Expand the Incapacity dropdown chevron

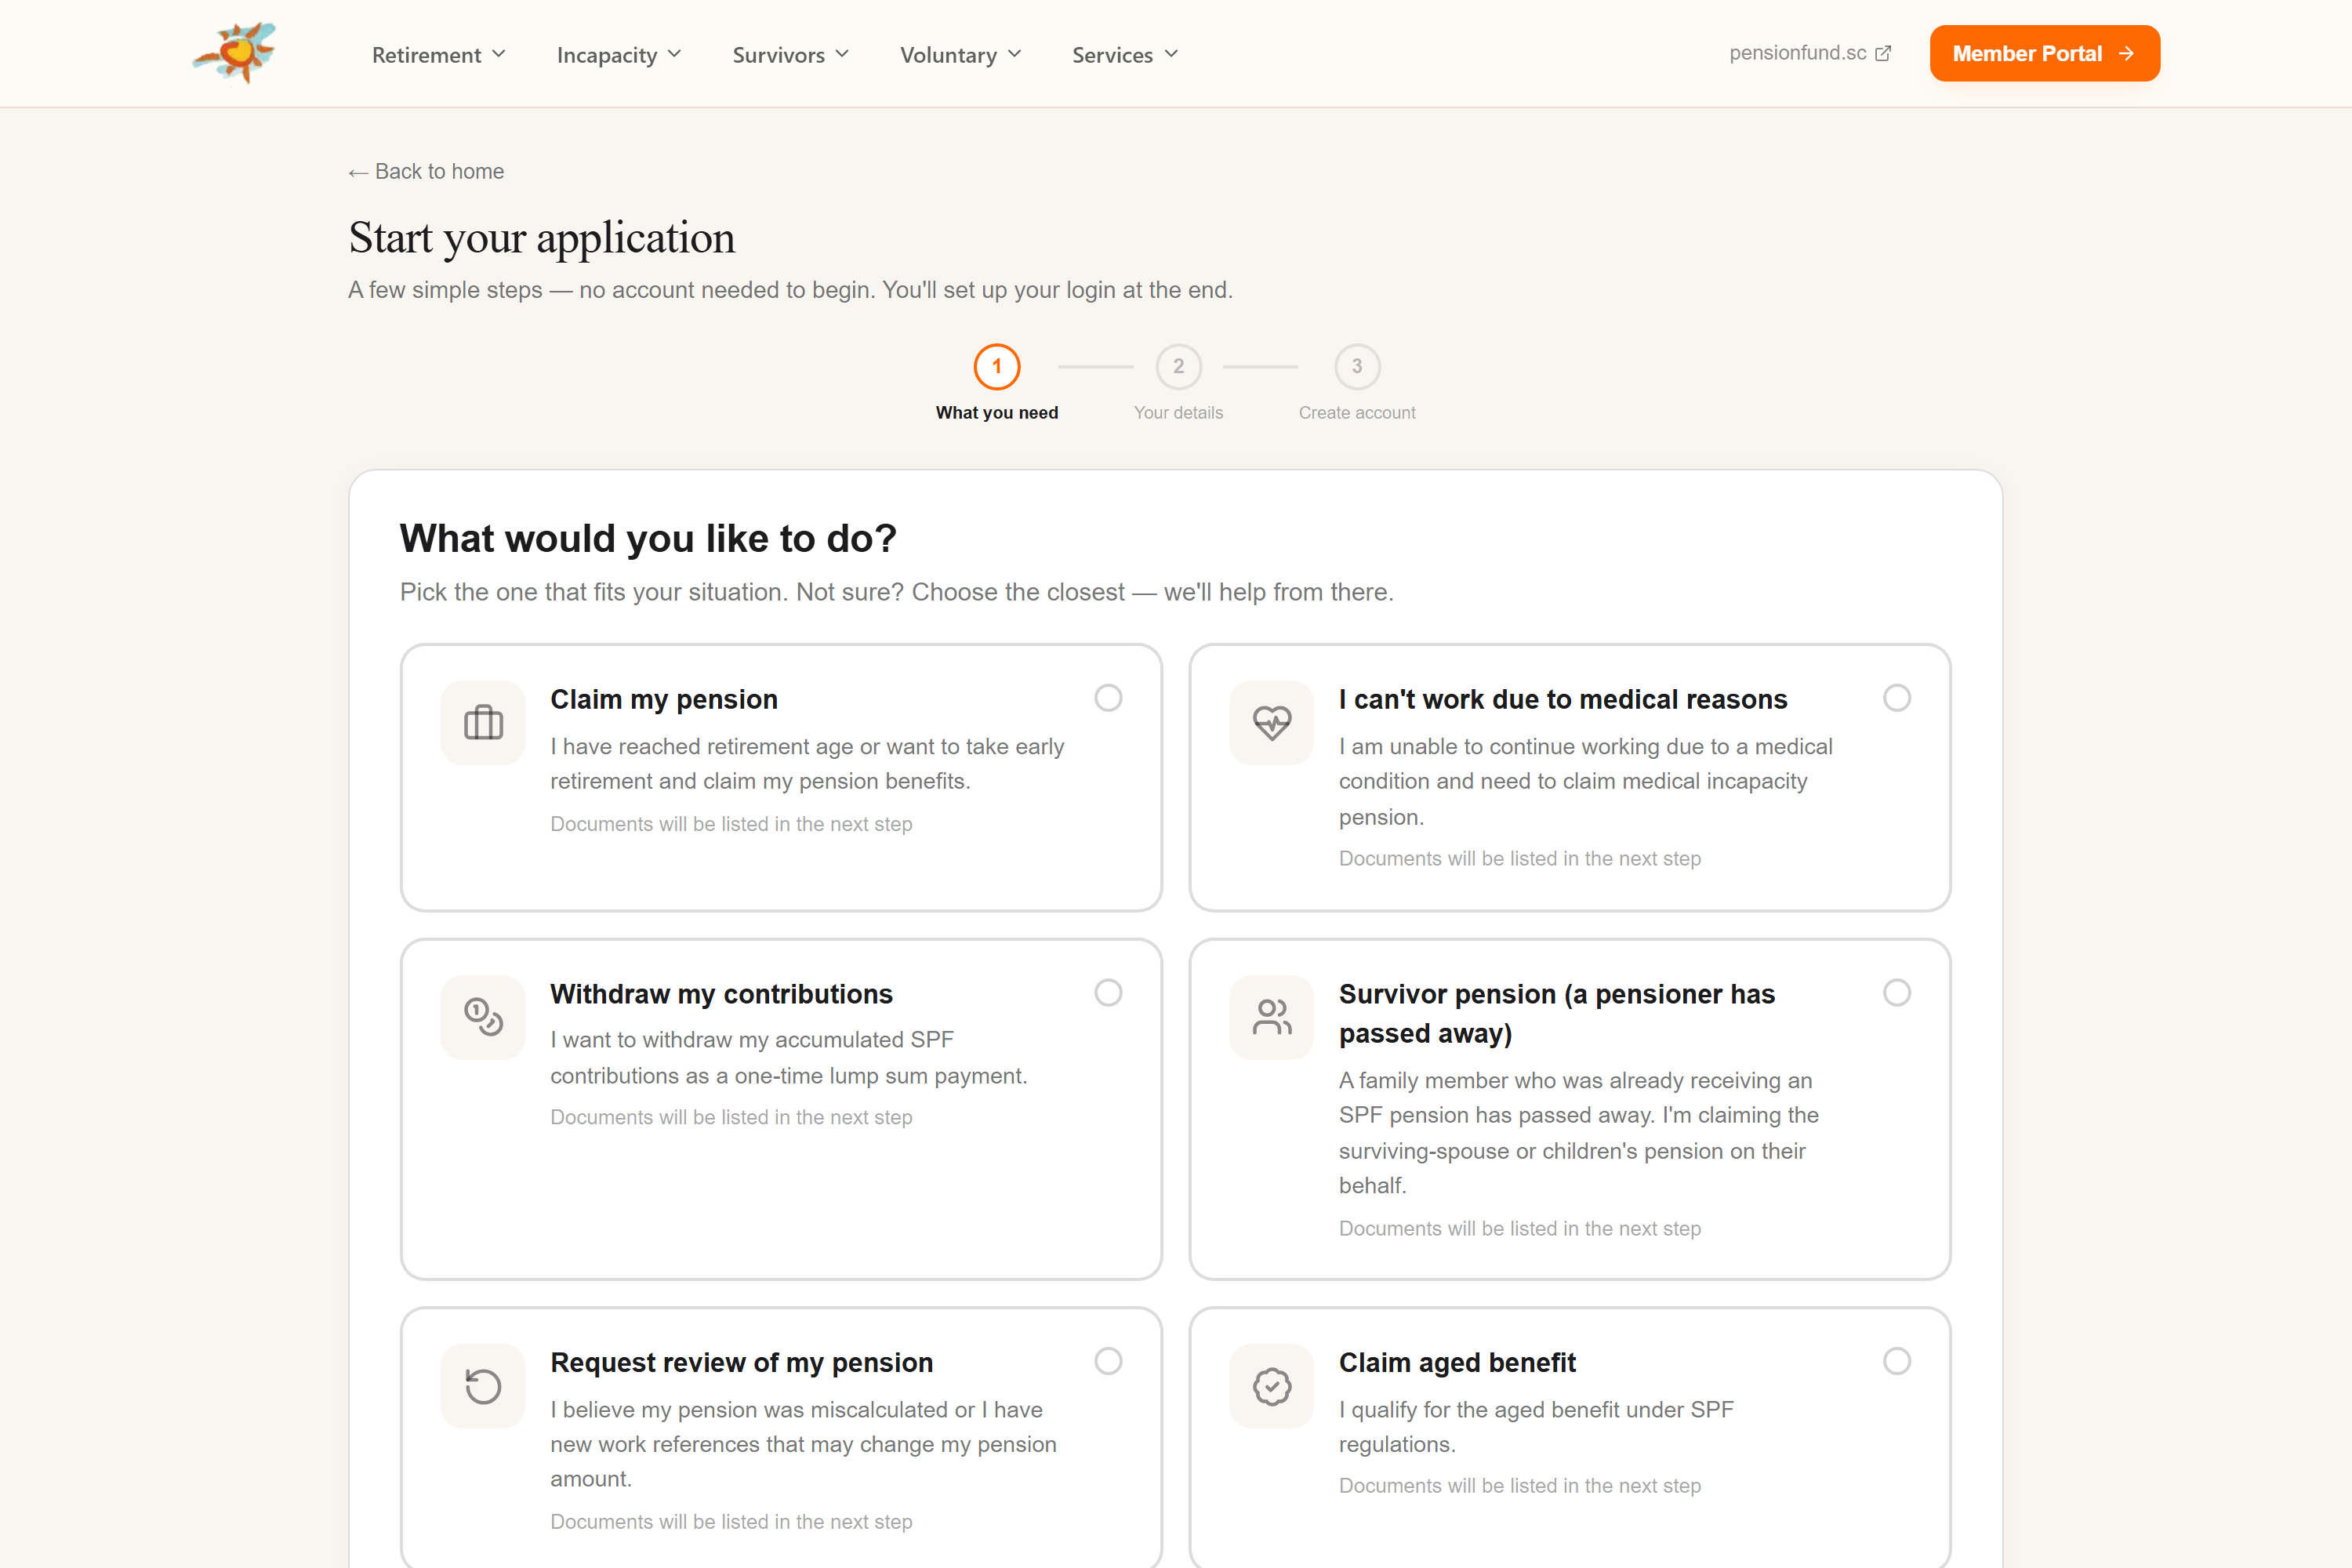(x=674, y=54)
